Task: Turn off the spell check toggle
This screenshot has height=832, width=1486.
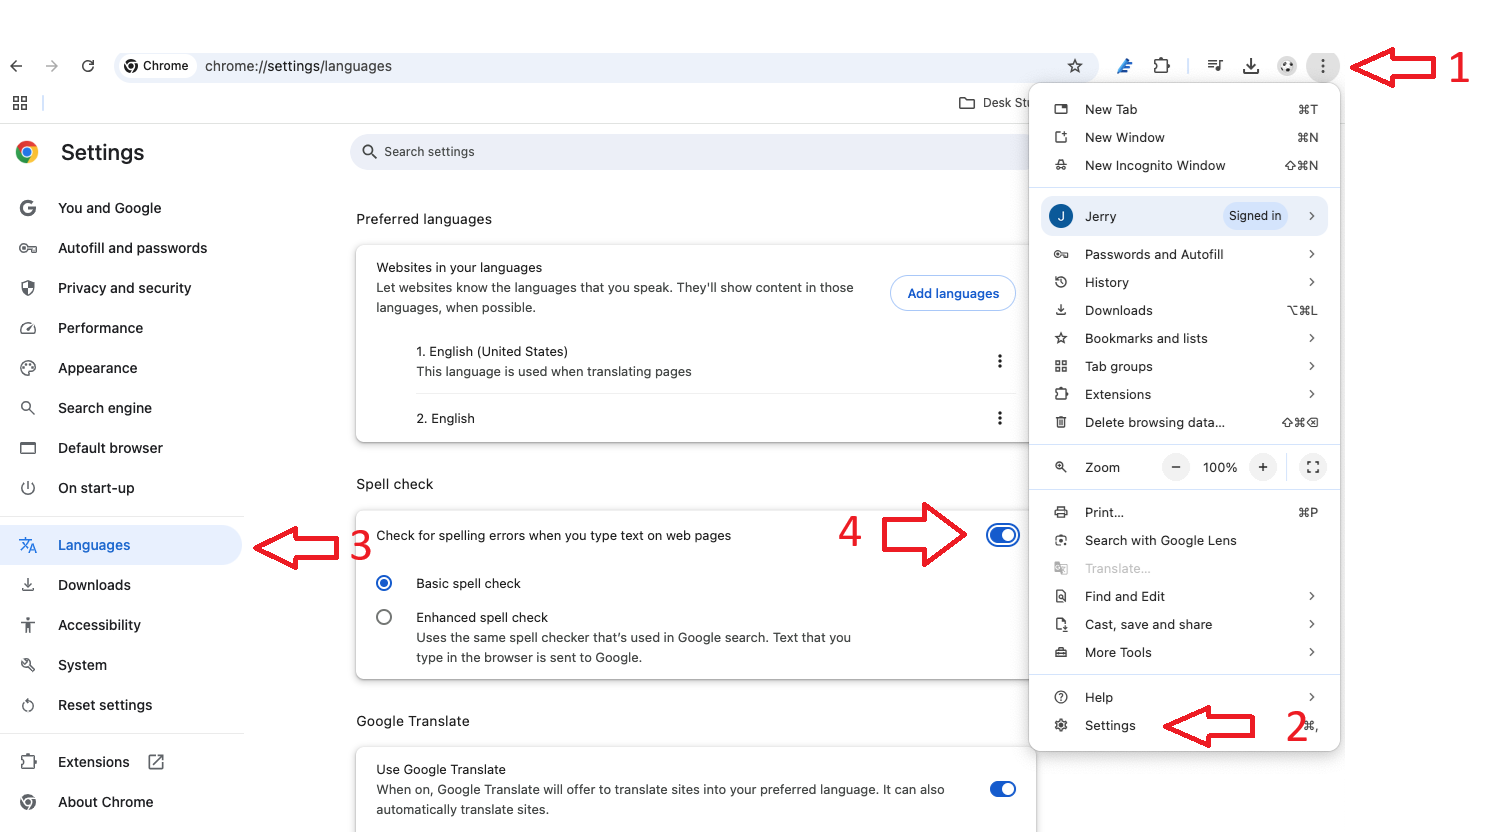Action: [x=1002, y=535]
